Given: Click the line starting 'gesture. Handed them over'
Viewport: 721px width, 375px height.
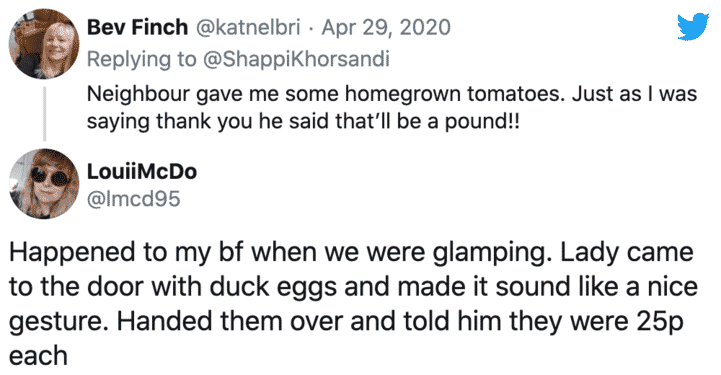Looking at the screenshot, I should pyautogui.click(x=346, y=321).
